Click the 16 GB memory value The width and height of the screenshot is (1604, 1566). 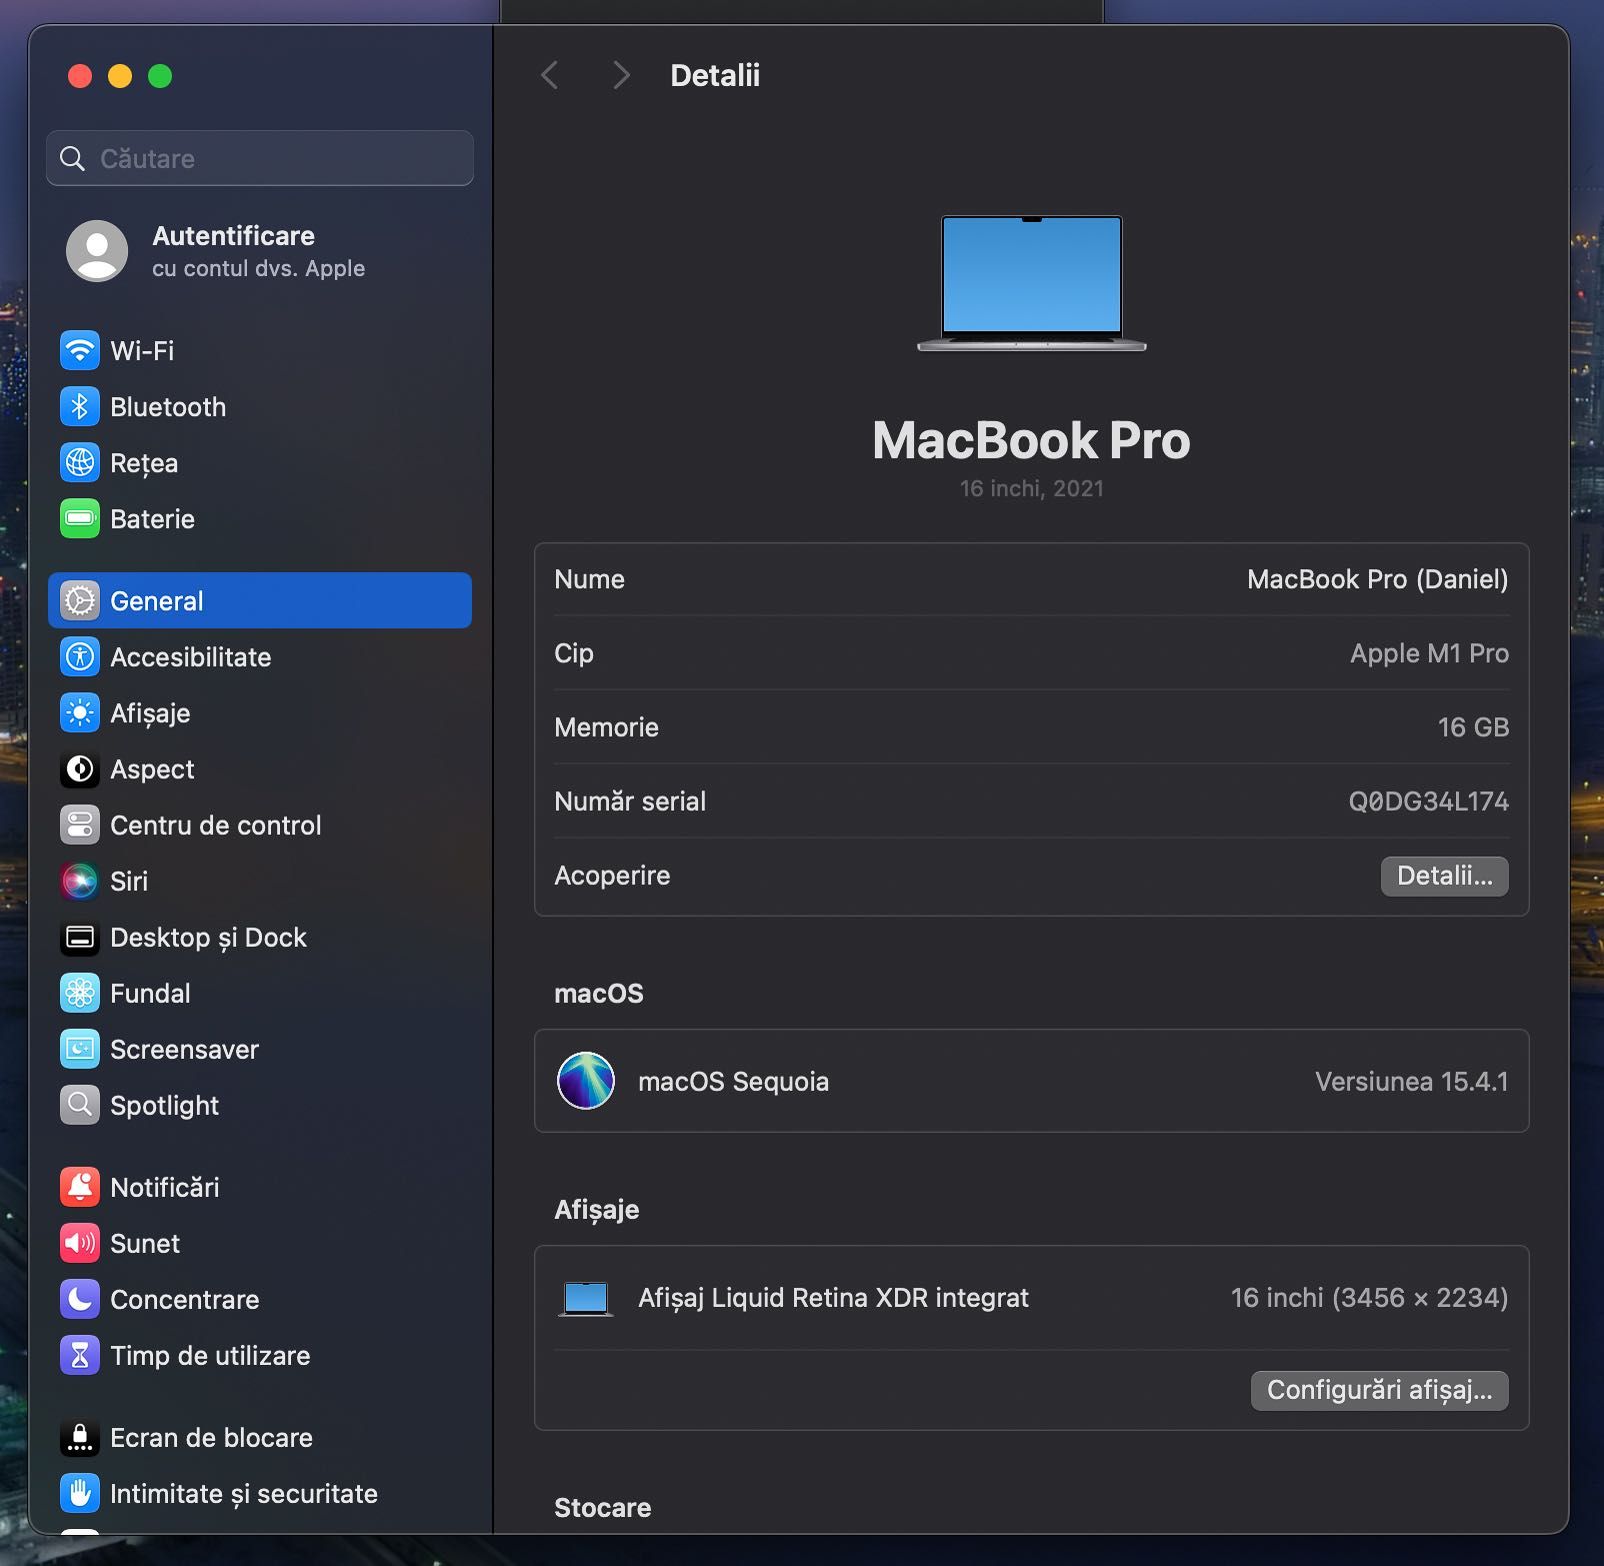[1474, 727]
